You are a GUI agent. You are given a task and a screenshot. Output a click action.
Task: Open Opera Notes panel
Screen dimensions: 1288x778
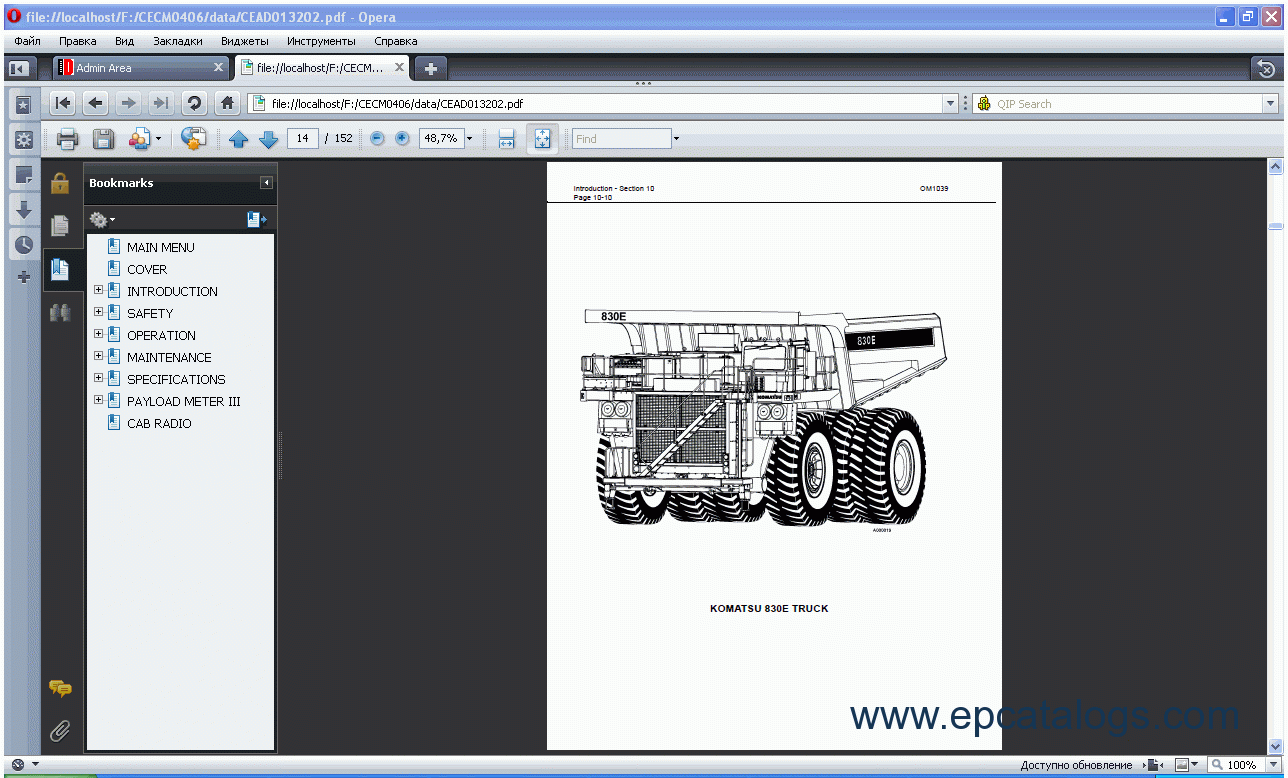(23, 175)
